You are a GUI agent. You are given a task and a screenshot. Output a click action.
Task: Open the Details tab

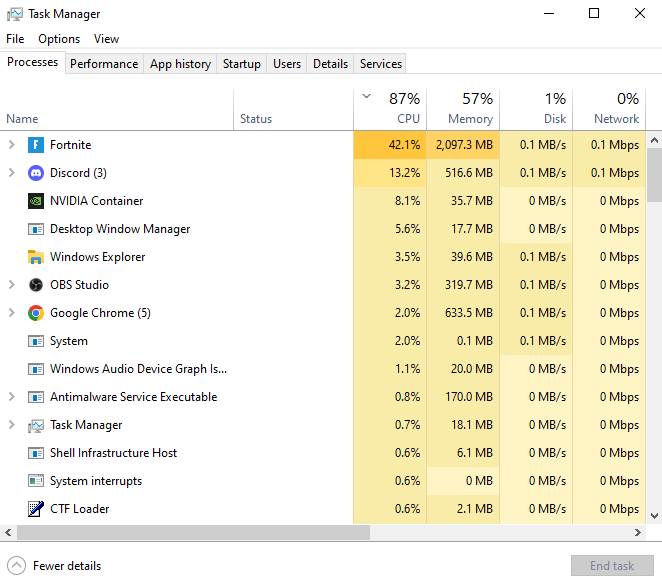(330, 64)
